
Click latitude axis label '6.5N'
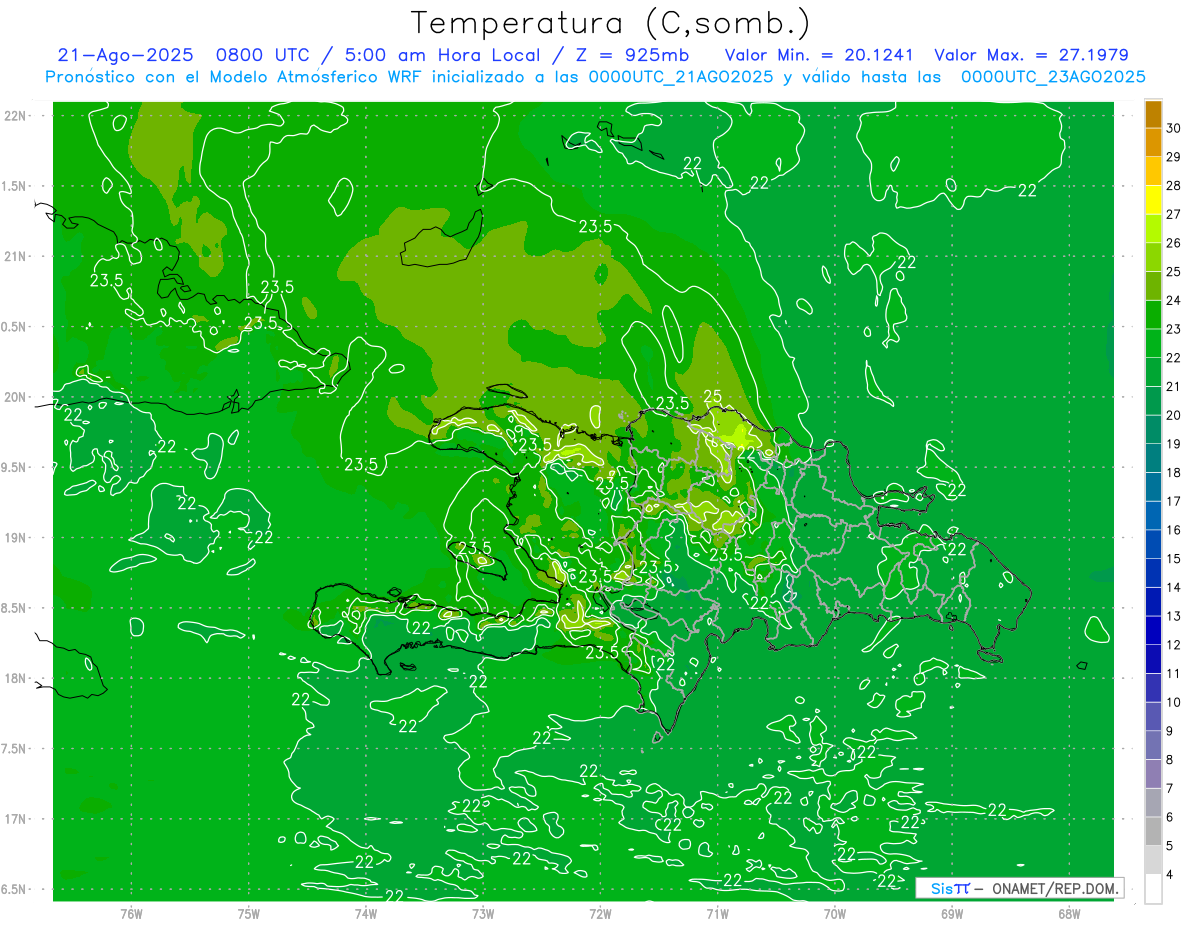click(x=14, y=889)
